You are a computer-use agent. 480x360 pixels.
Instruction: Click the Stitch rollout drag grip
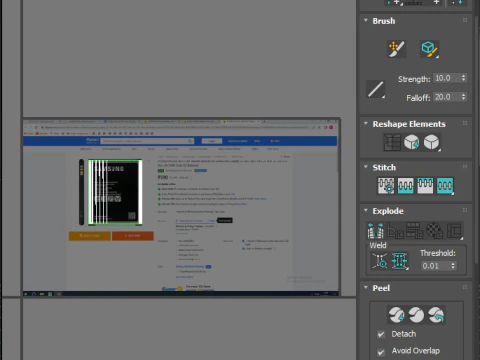(x=465, y=166)
